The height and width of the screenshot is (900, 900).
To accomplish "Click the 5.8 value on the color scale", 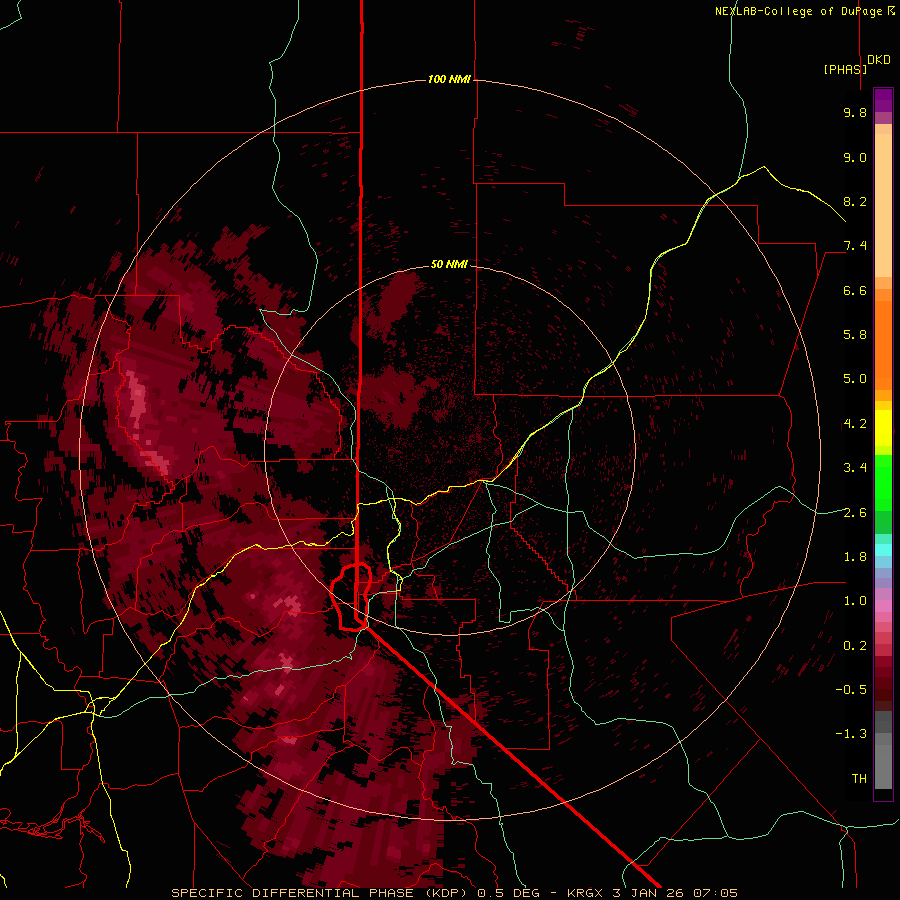I will coord(855,335).
